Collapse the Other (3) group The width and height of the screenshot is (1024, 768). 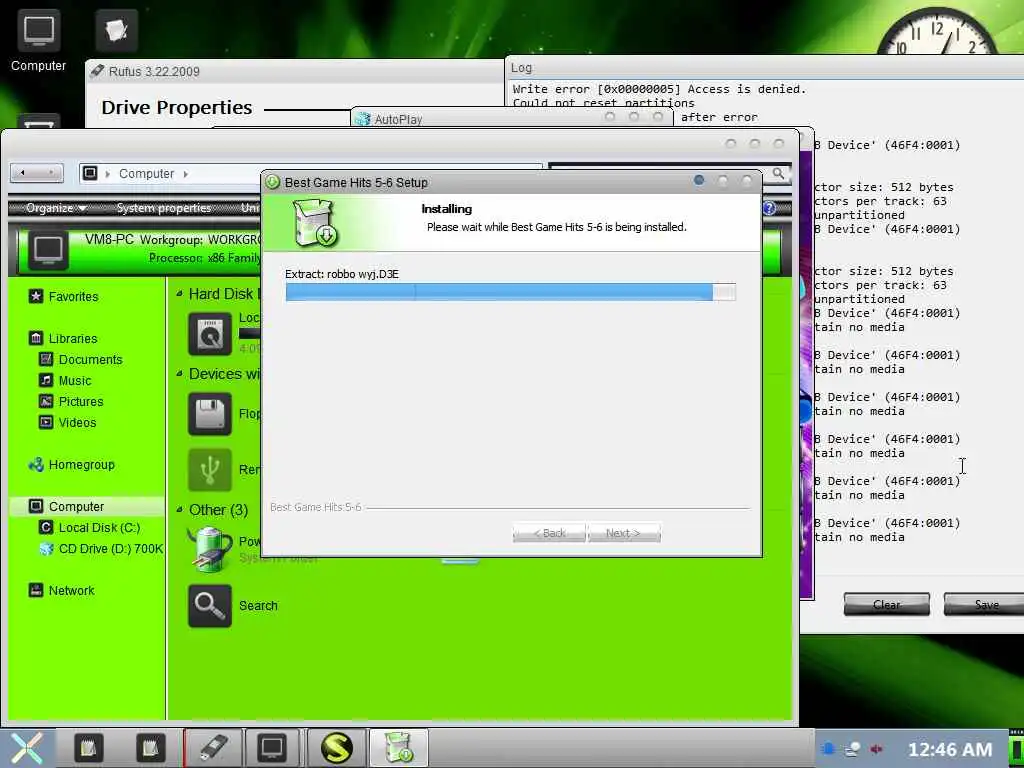tap(180, 509)
